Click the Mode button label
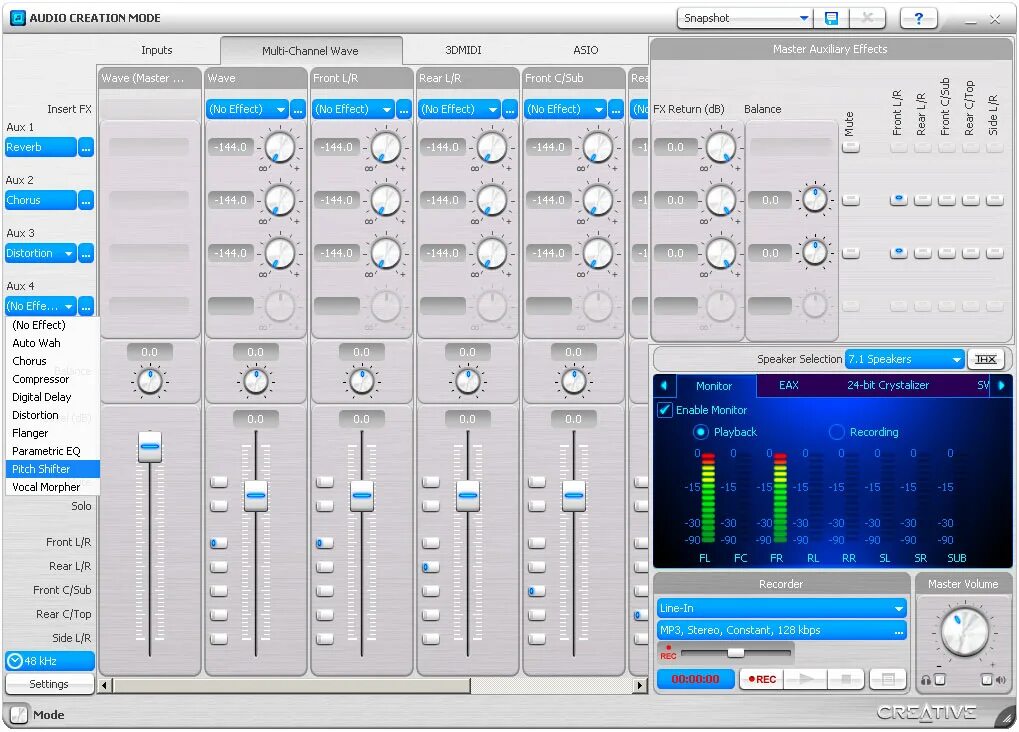Screen dimensions: 1019x732 [49, 715]
